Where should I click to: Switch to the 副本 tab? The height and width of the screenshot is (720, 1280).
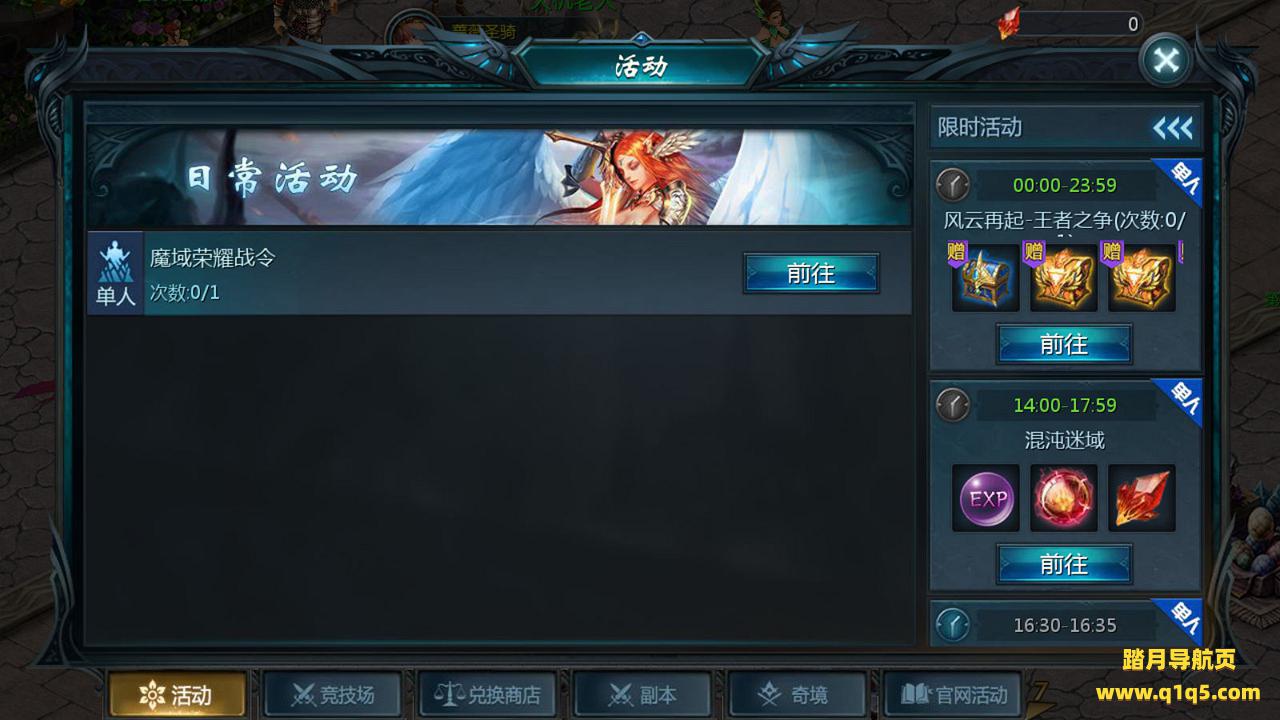pyautogui.click(x=642, y=694)
